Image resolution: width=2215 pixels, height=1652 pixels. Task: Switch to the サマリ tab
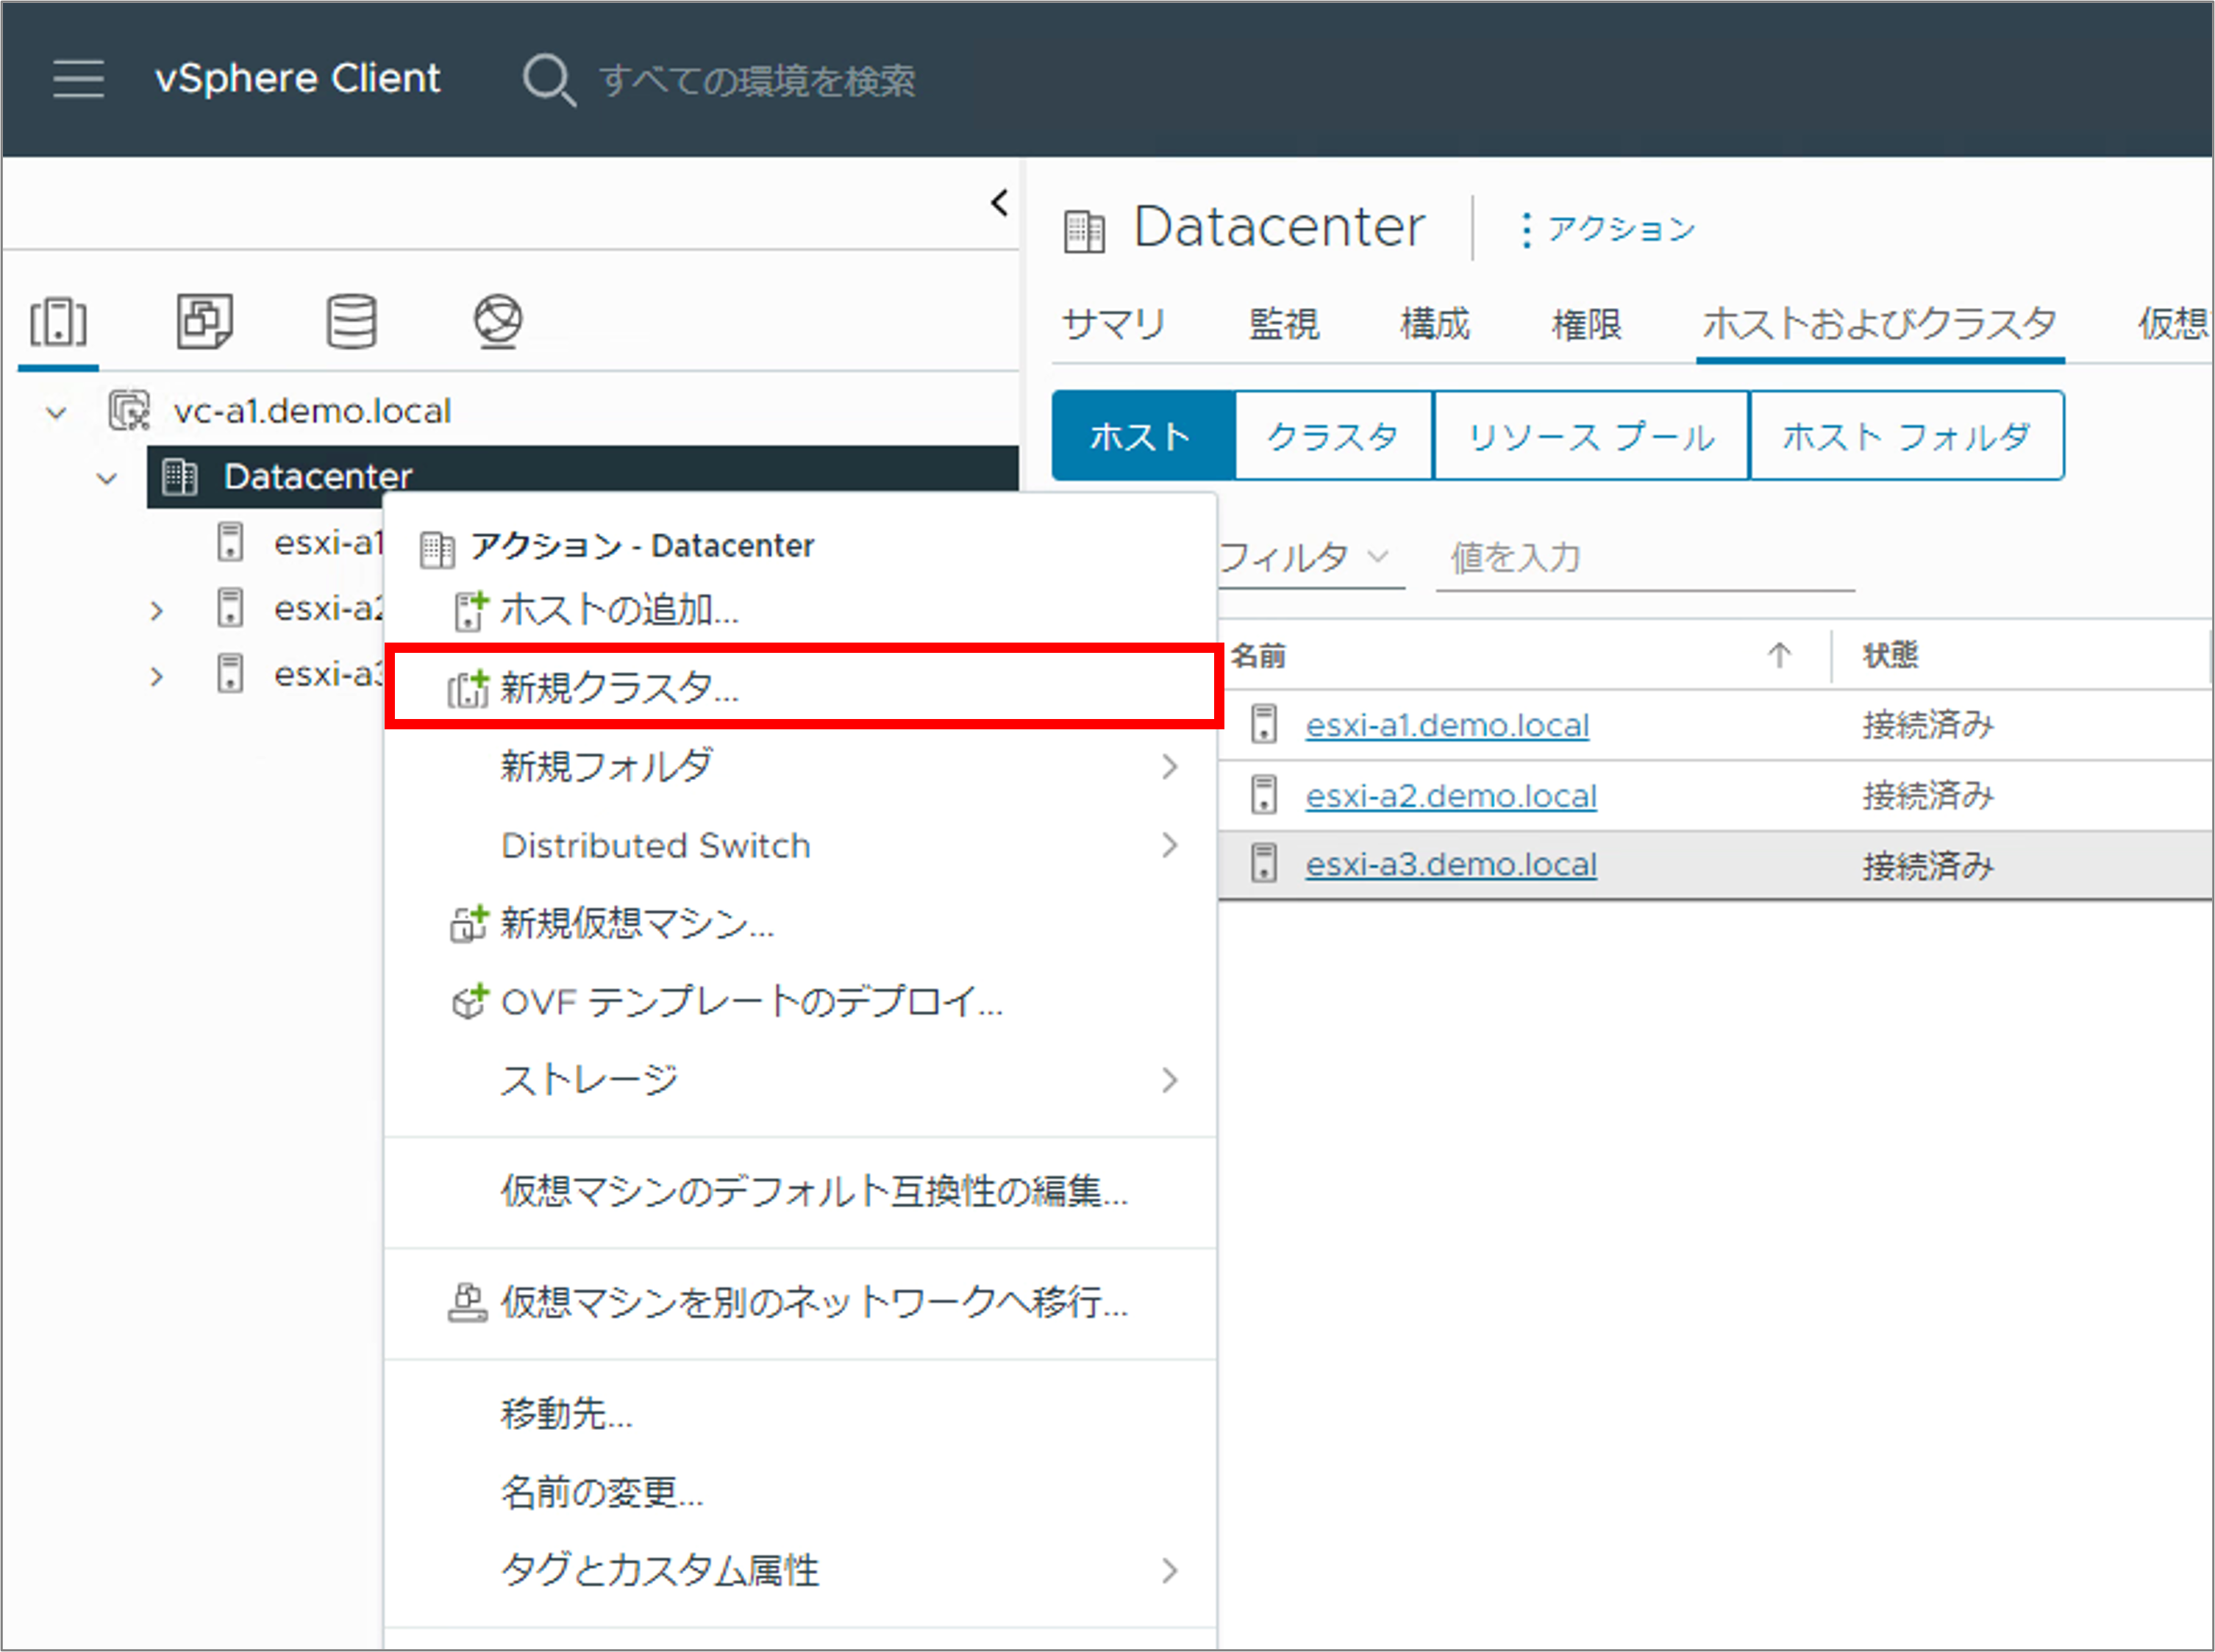pos(1113,325)
